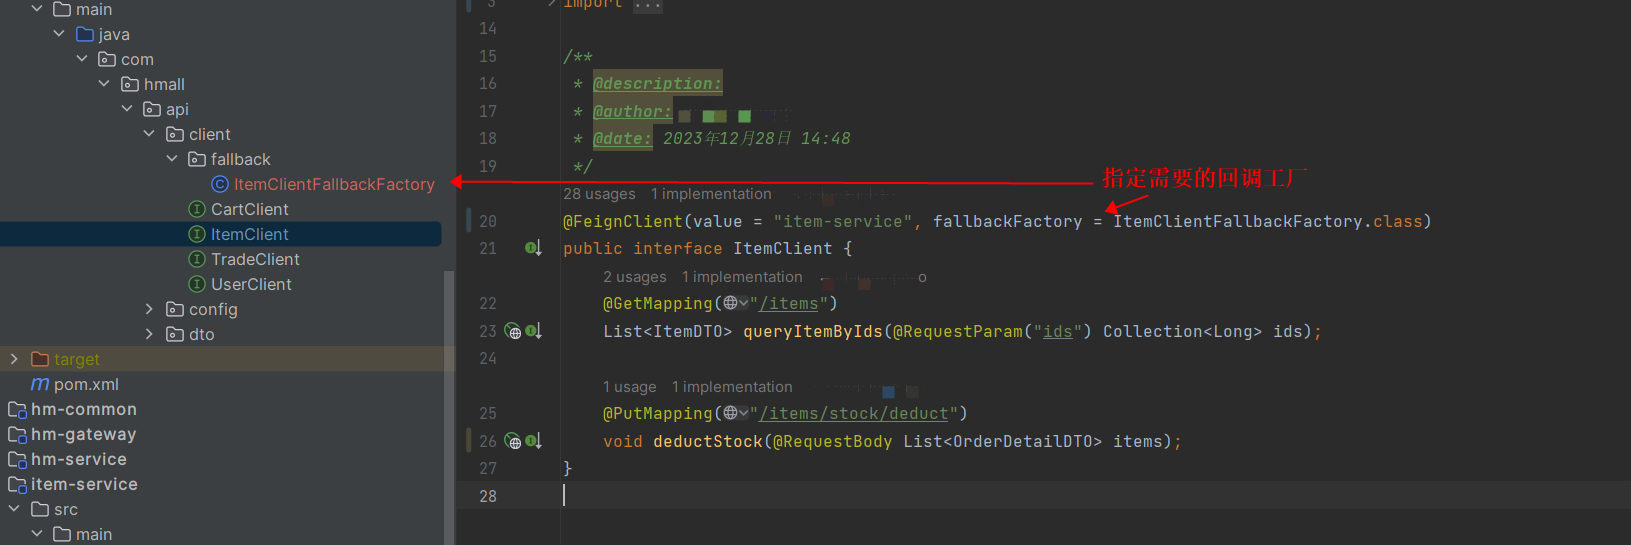The height and width of the screenshot is (545, 1631).
Task: Click the Maven icon next to pom.xml
Action: click(40, 384)
